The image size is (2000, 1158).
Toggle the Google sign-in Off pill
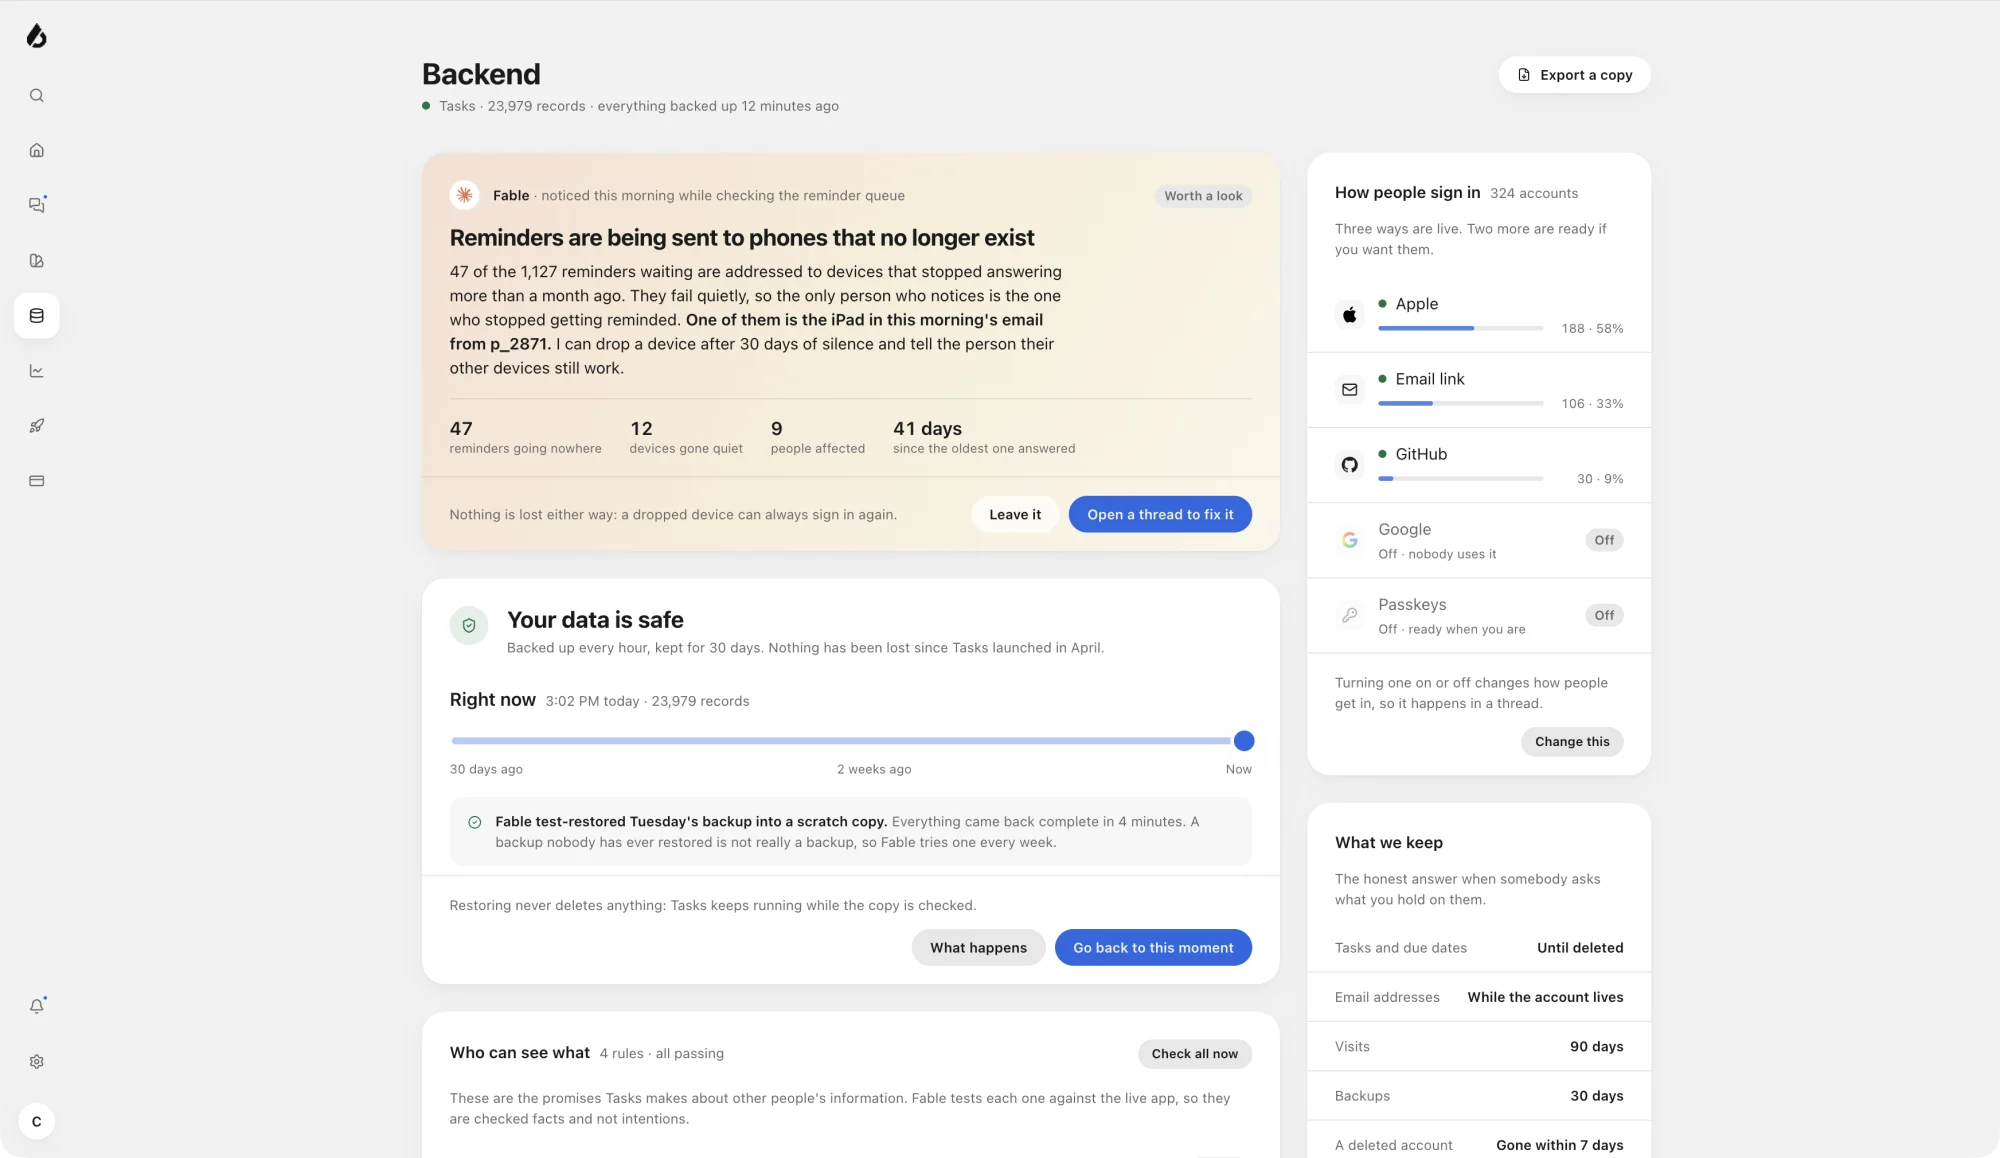tap(1604, 540)
